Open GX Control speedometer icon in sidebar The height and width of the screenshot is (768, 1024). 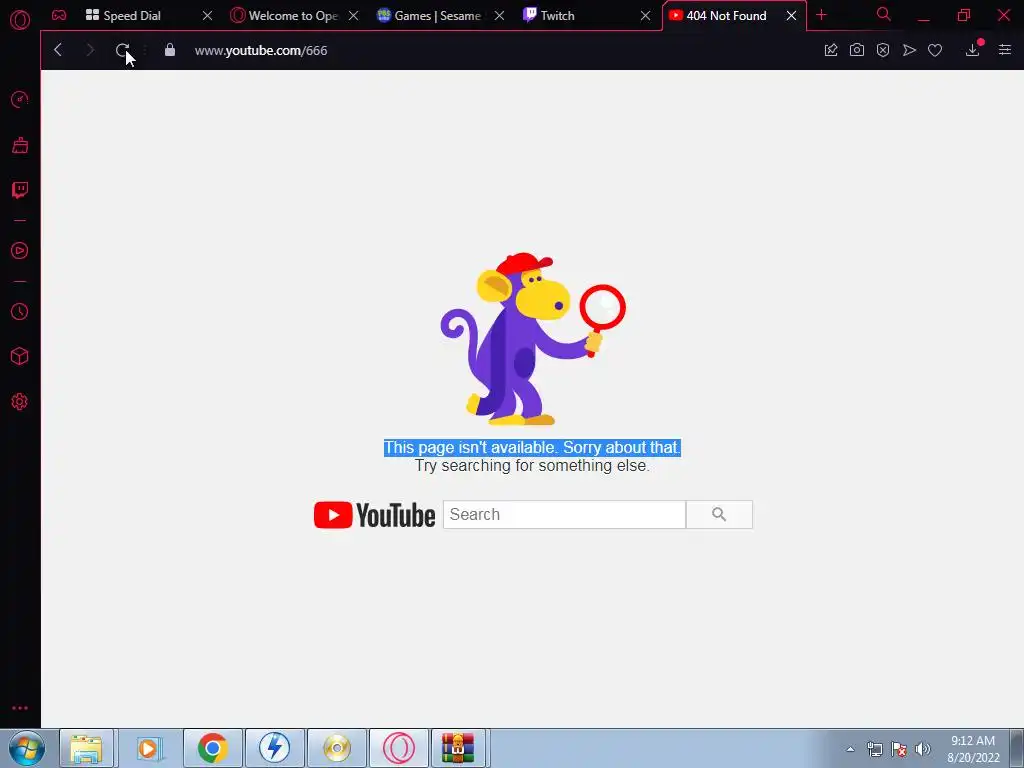click(x=20, y=99)
